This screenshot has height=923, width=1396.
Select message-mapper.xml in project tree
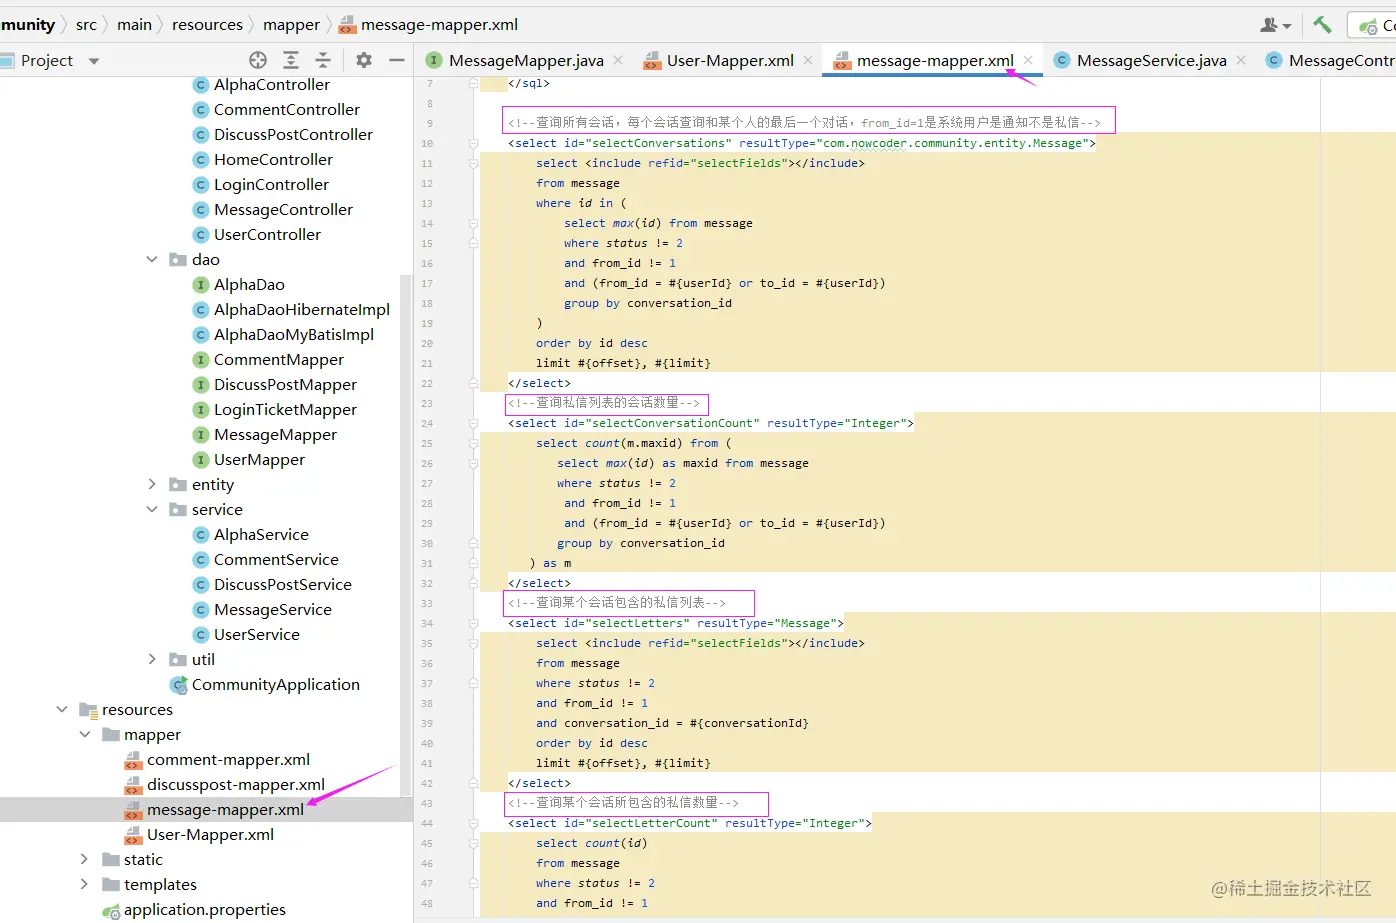pyautogui.click(x=225, y=810)
